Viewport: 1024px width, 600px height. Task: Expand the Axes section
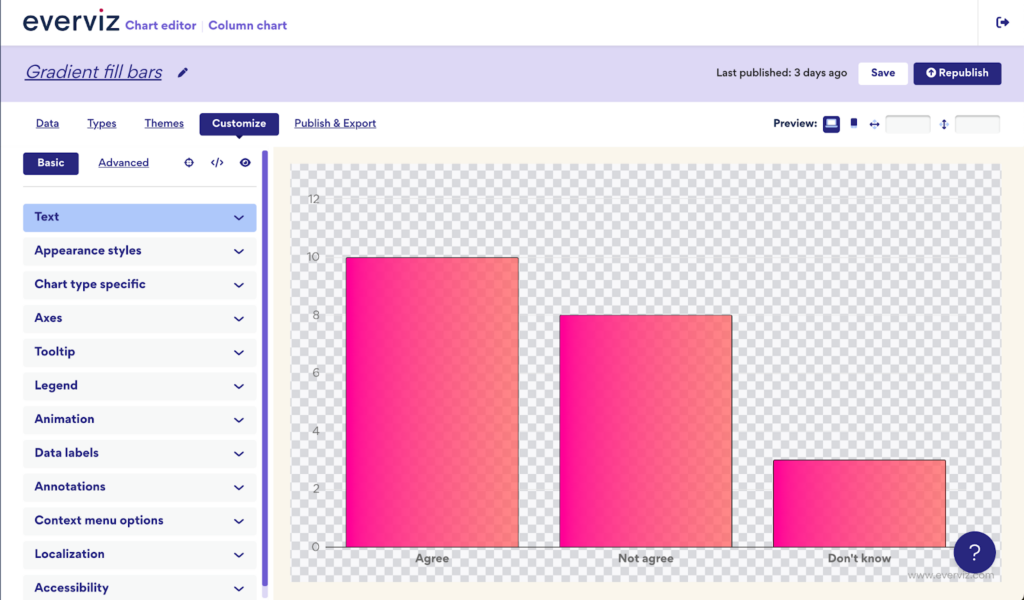pos(139,317)
